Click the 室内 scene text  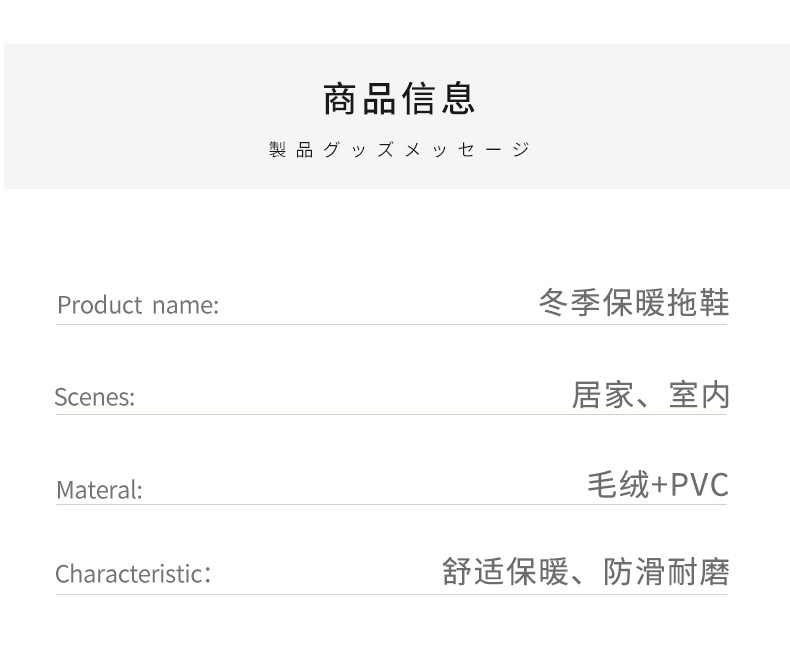pos(699,395)
